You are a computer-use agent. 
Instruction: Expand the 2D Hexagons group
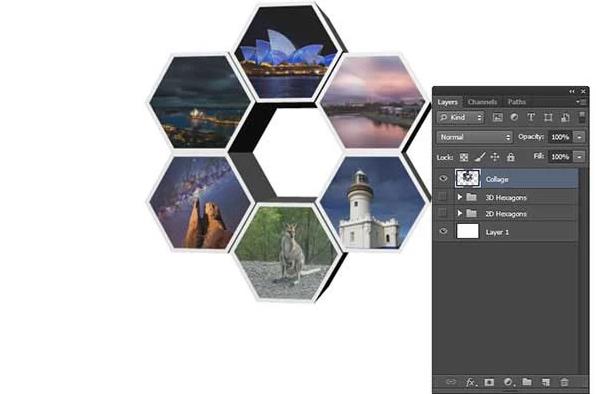(459, 213)
